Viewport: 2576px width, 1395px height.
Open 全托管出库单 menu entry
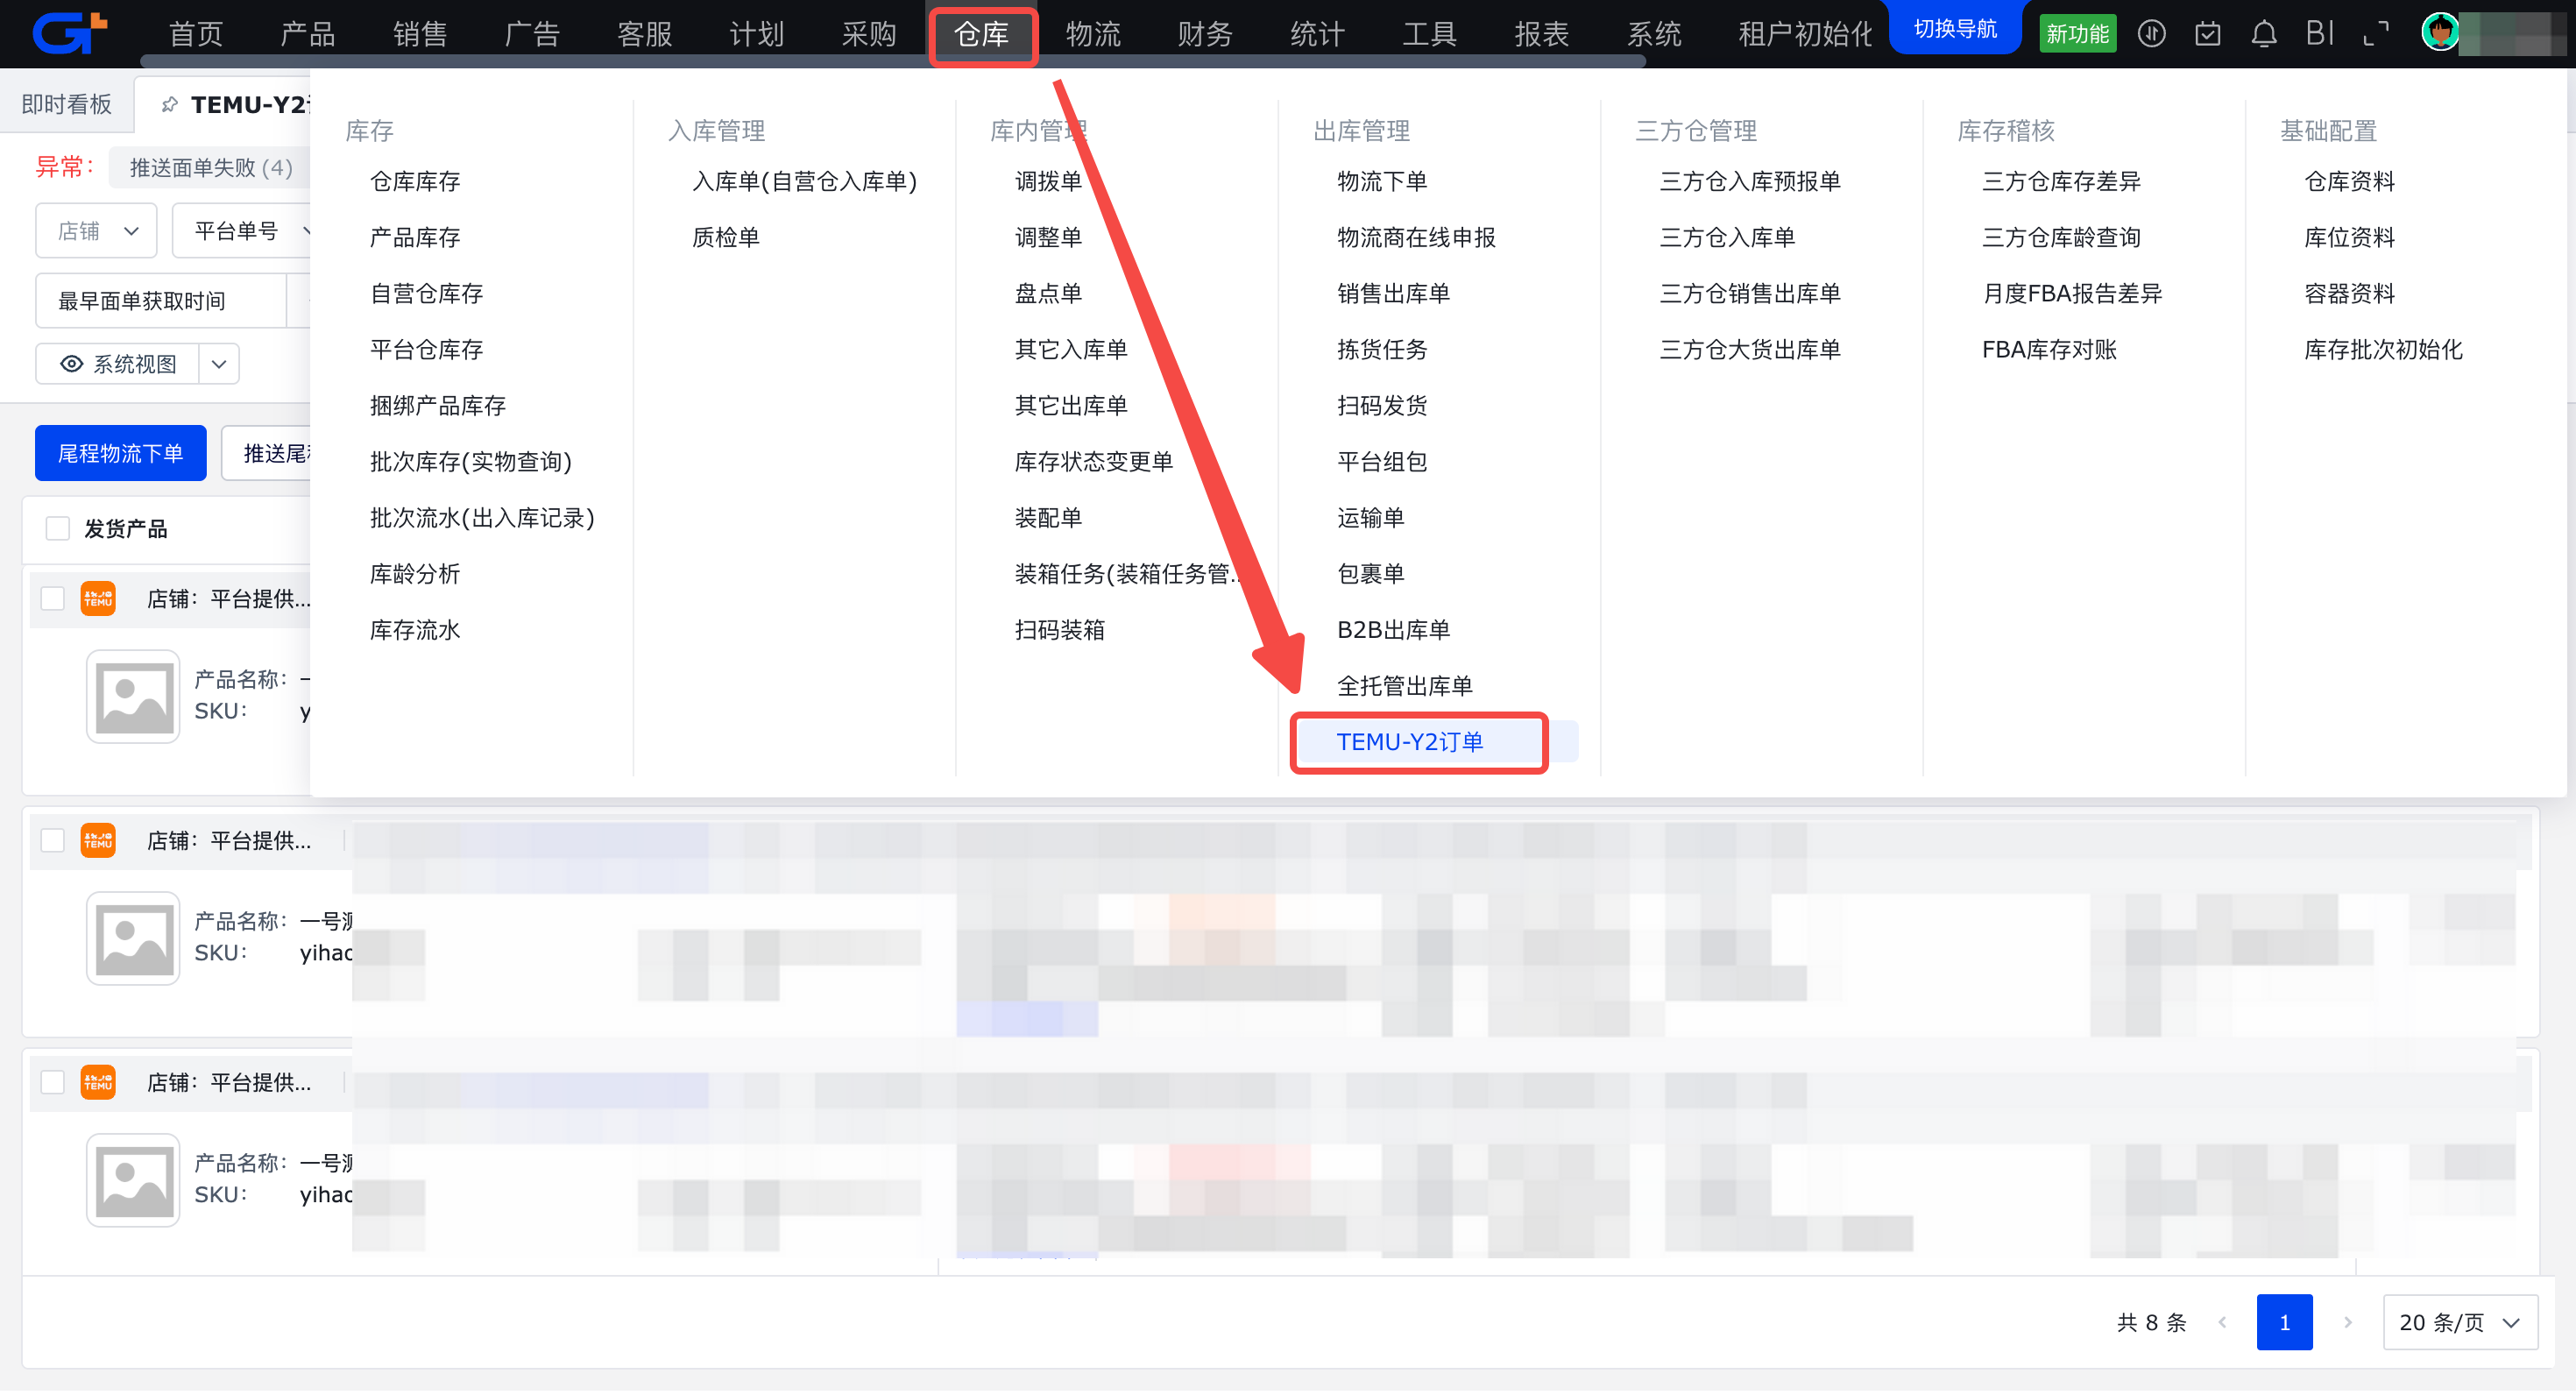[1404, 686]
